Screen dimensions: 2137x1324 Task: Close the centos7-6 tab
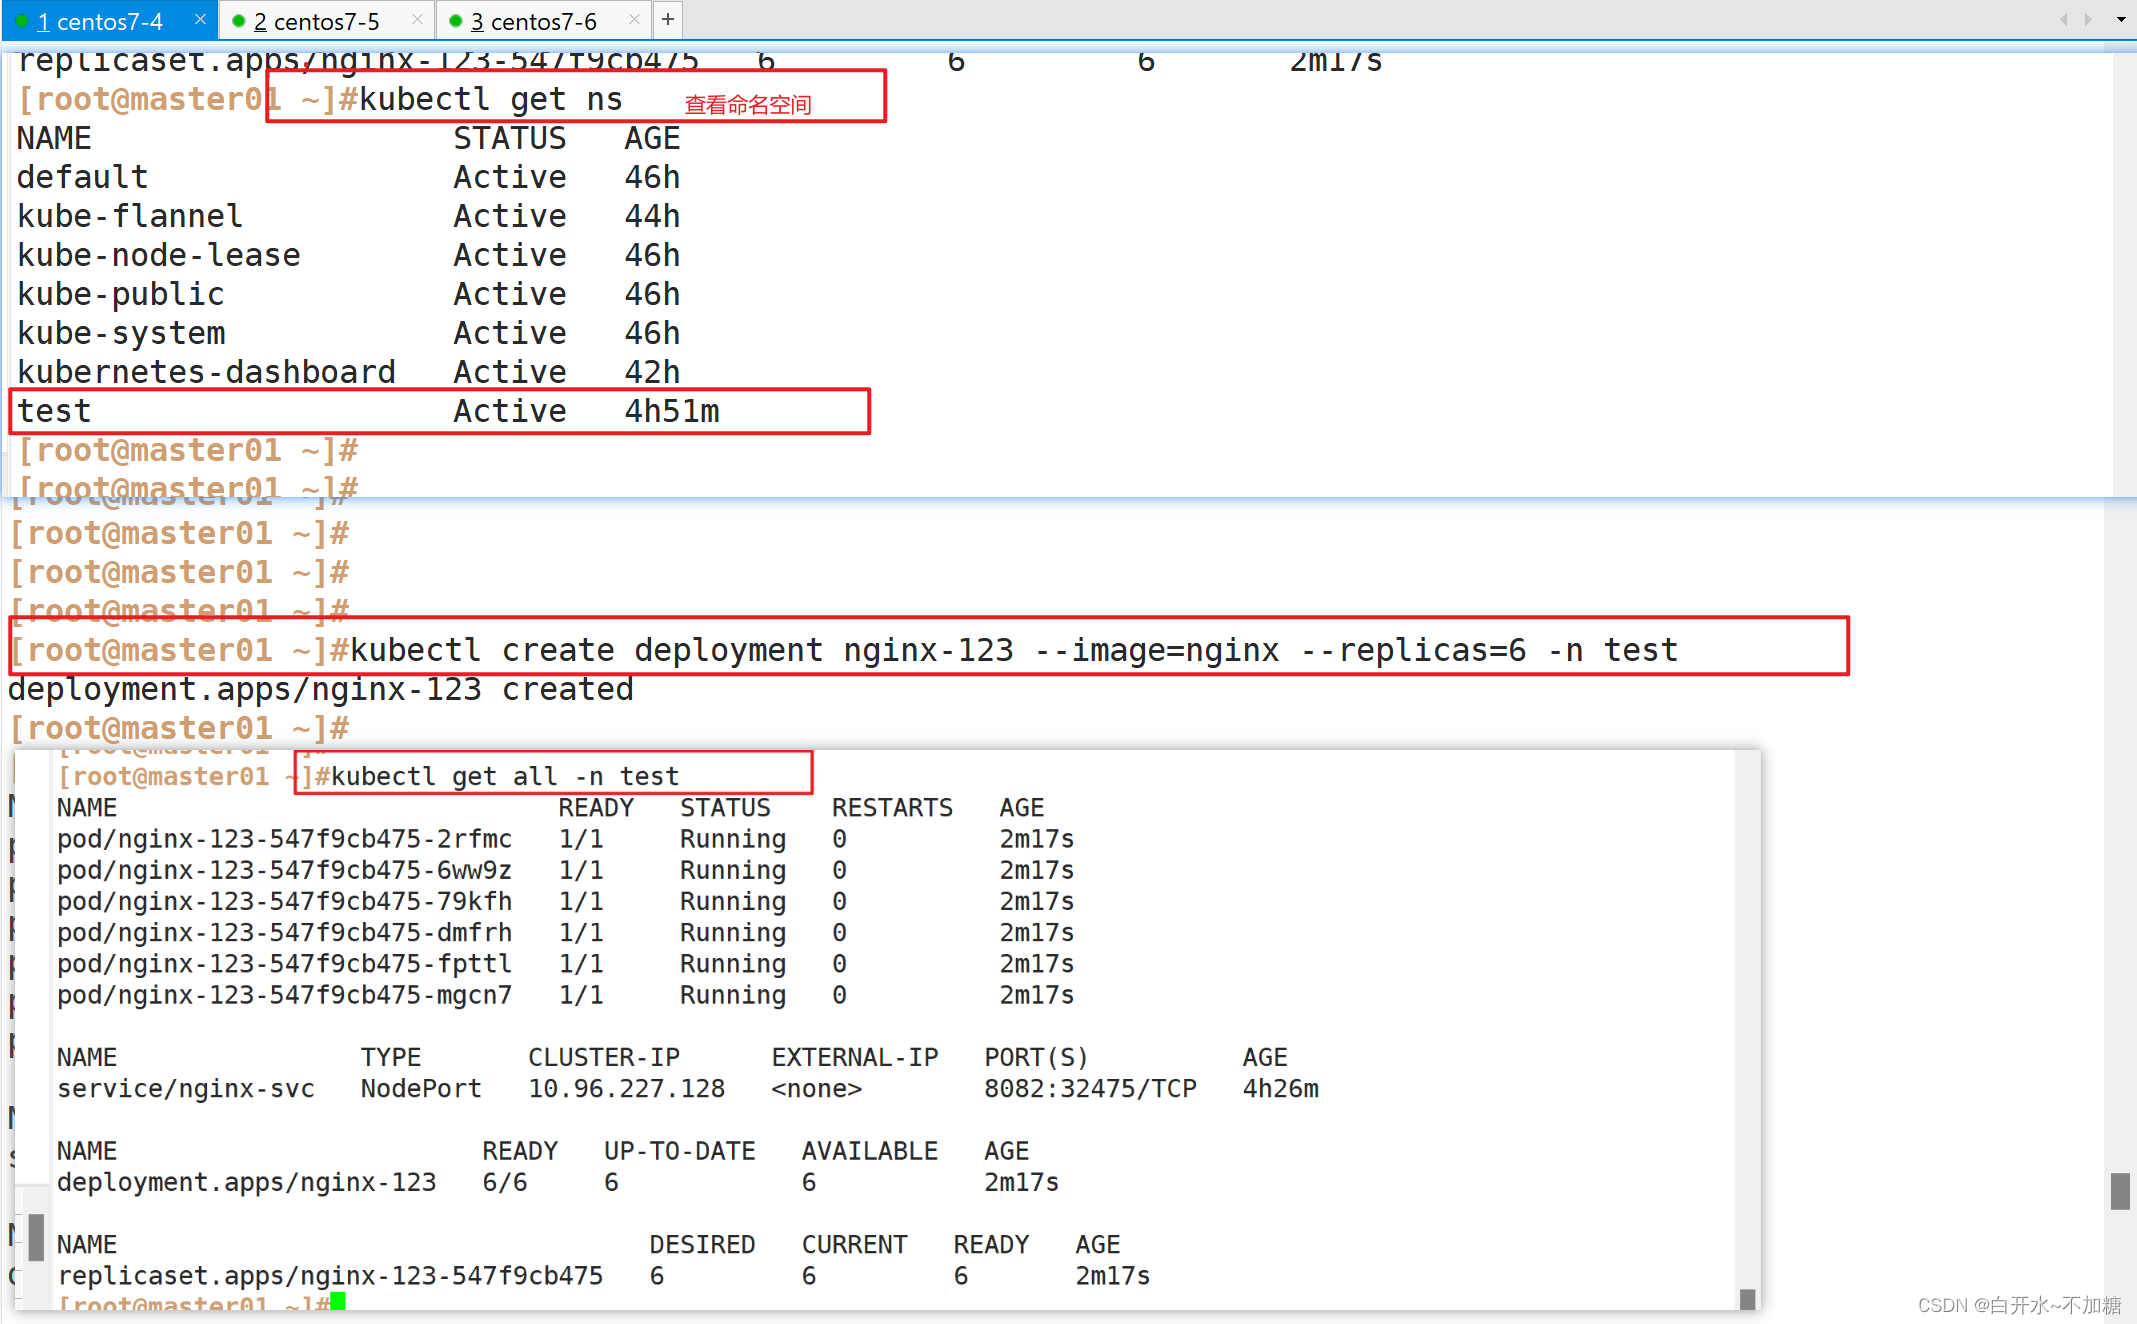point(634,20)
